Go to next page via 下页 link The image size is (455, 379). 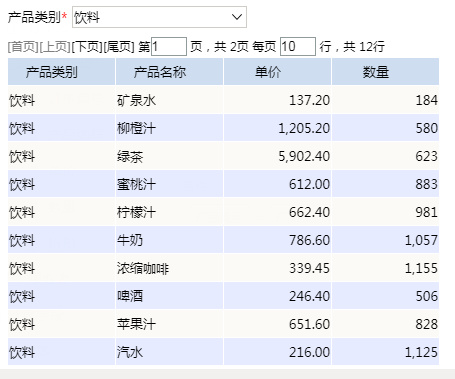pos(87,47)
